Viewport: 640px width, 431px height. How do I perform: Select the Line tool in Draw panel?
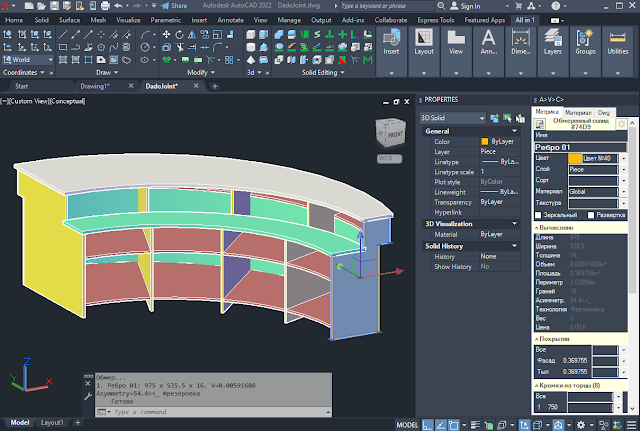[x=62, y=35]
